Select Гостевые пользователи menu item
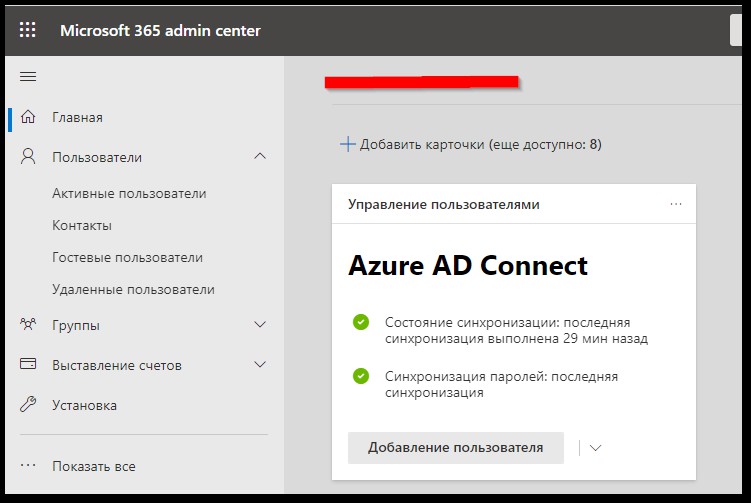751x503 pixels. tap(127, 257)
